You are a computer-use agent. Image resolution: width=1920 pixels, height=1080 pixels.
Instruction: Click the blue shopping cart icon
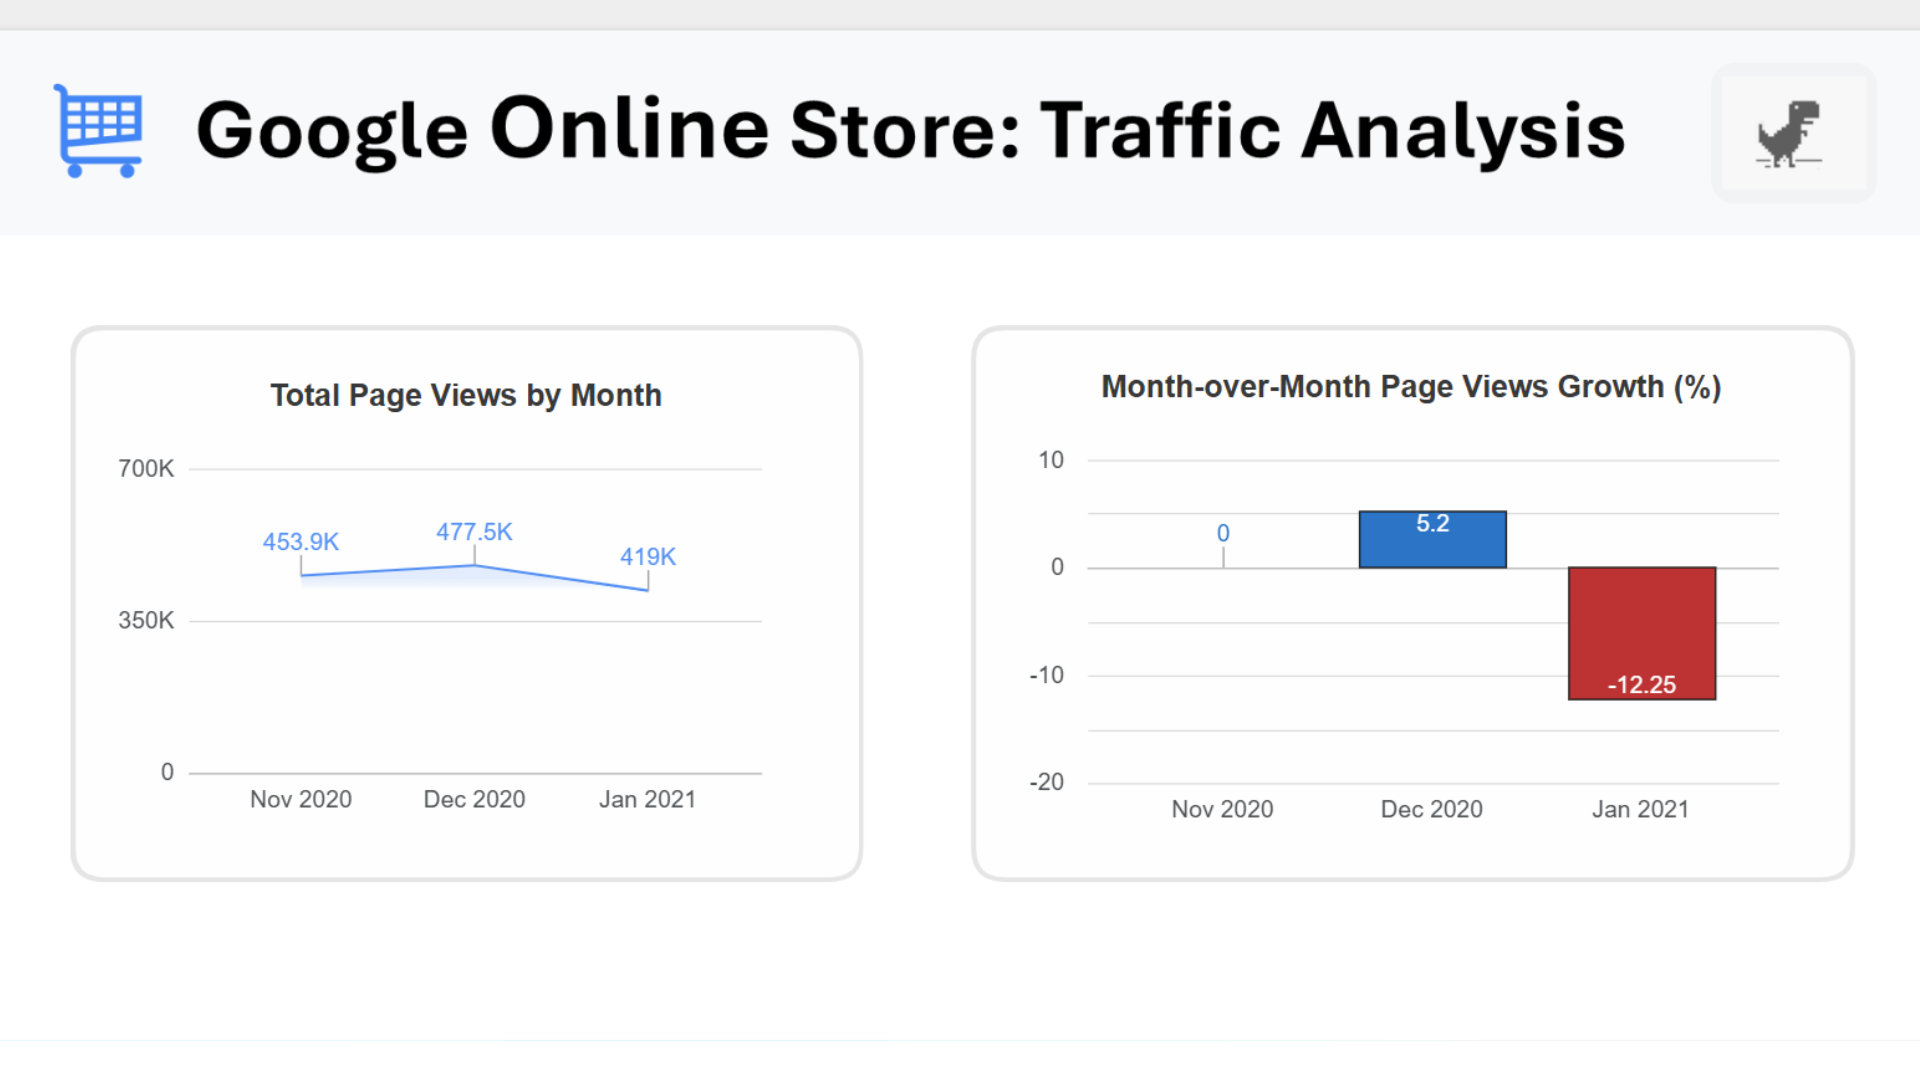[98, 131]
